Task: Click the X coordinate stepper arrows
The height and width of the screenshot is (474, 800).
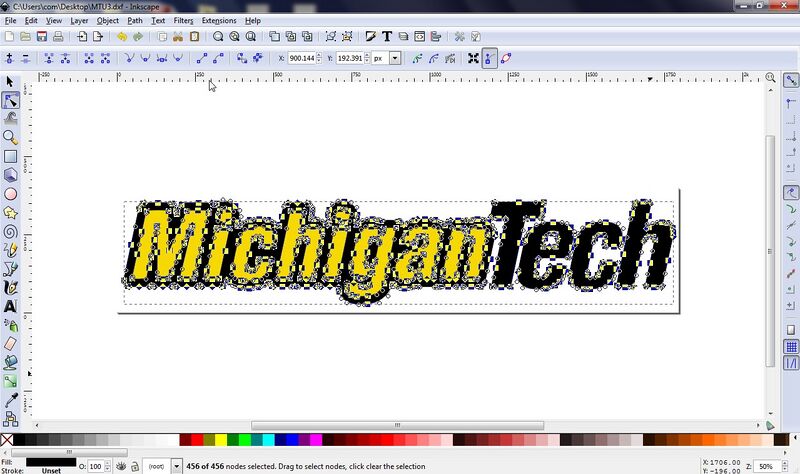Action: pos(319,58)
